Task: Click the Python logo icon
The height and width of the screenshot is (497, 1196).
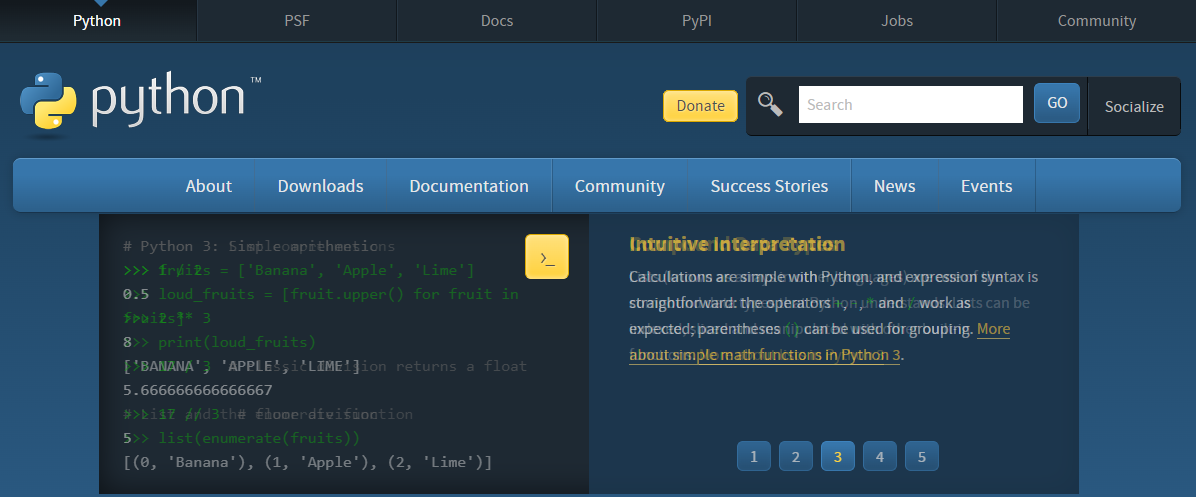Action: 48,102
